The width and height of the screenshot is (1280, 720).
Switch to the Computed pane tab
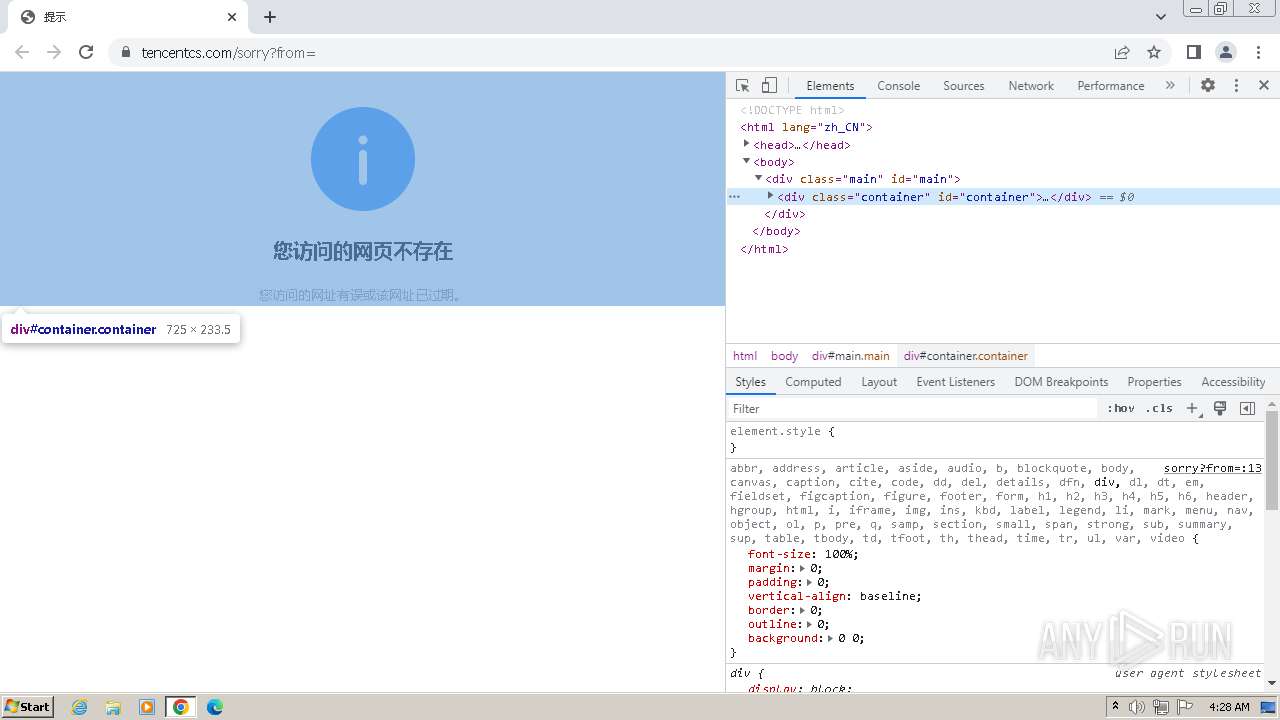pyautogui.click(x=813, y=382)
